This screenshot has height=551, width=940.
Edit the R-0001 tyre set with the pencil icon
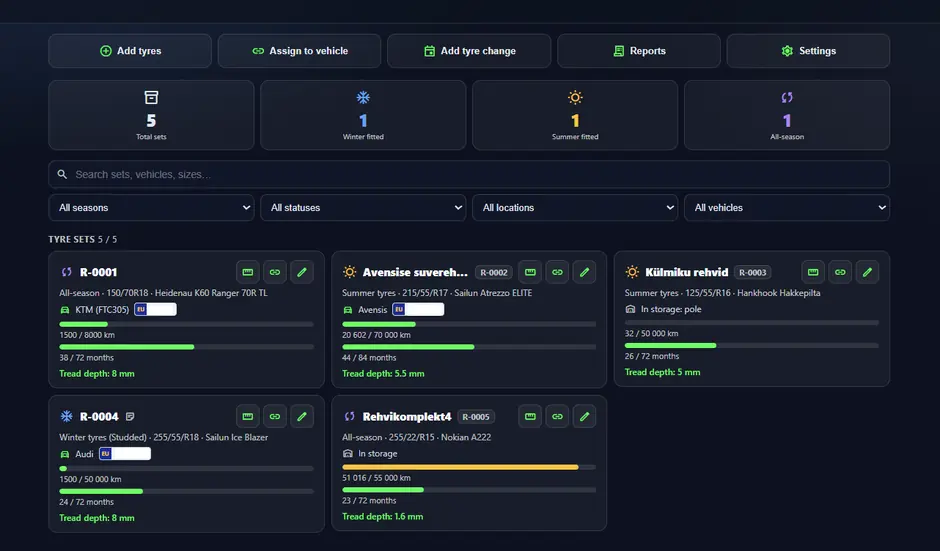(302, 272)
